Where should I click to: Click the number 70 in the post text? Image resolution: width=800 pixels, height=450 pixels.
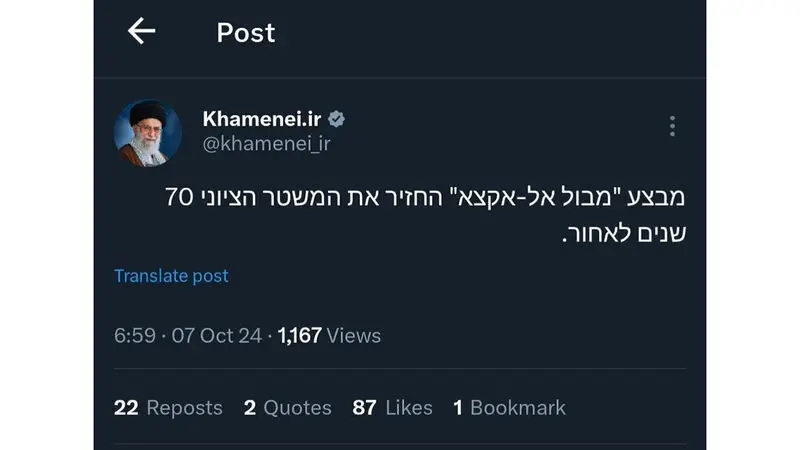tap(179, 197)
